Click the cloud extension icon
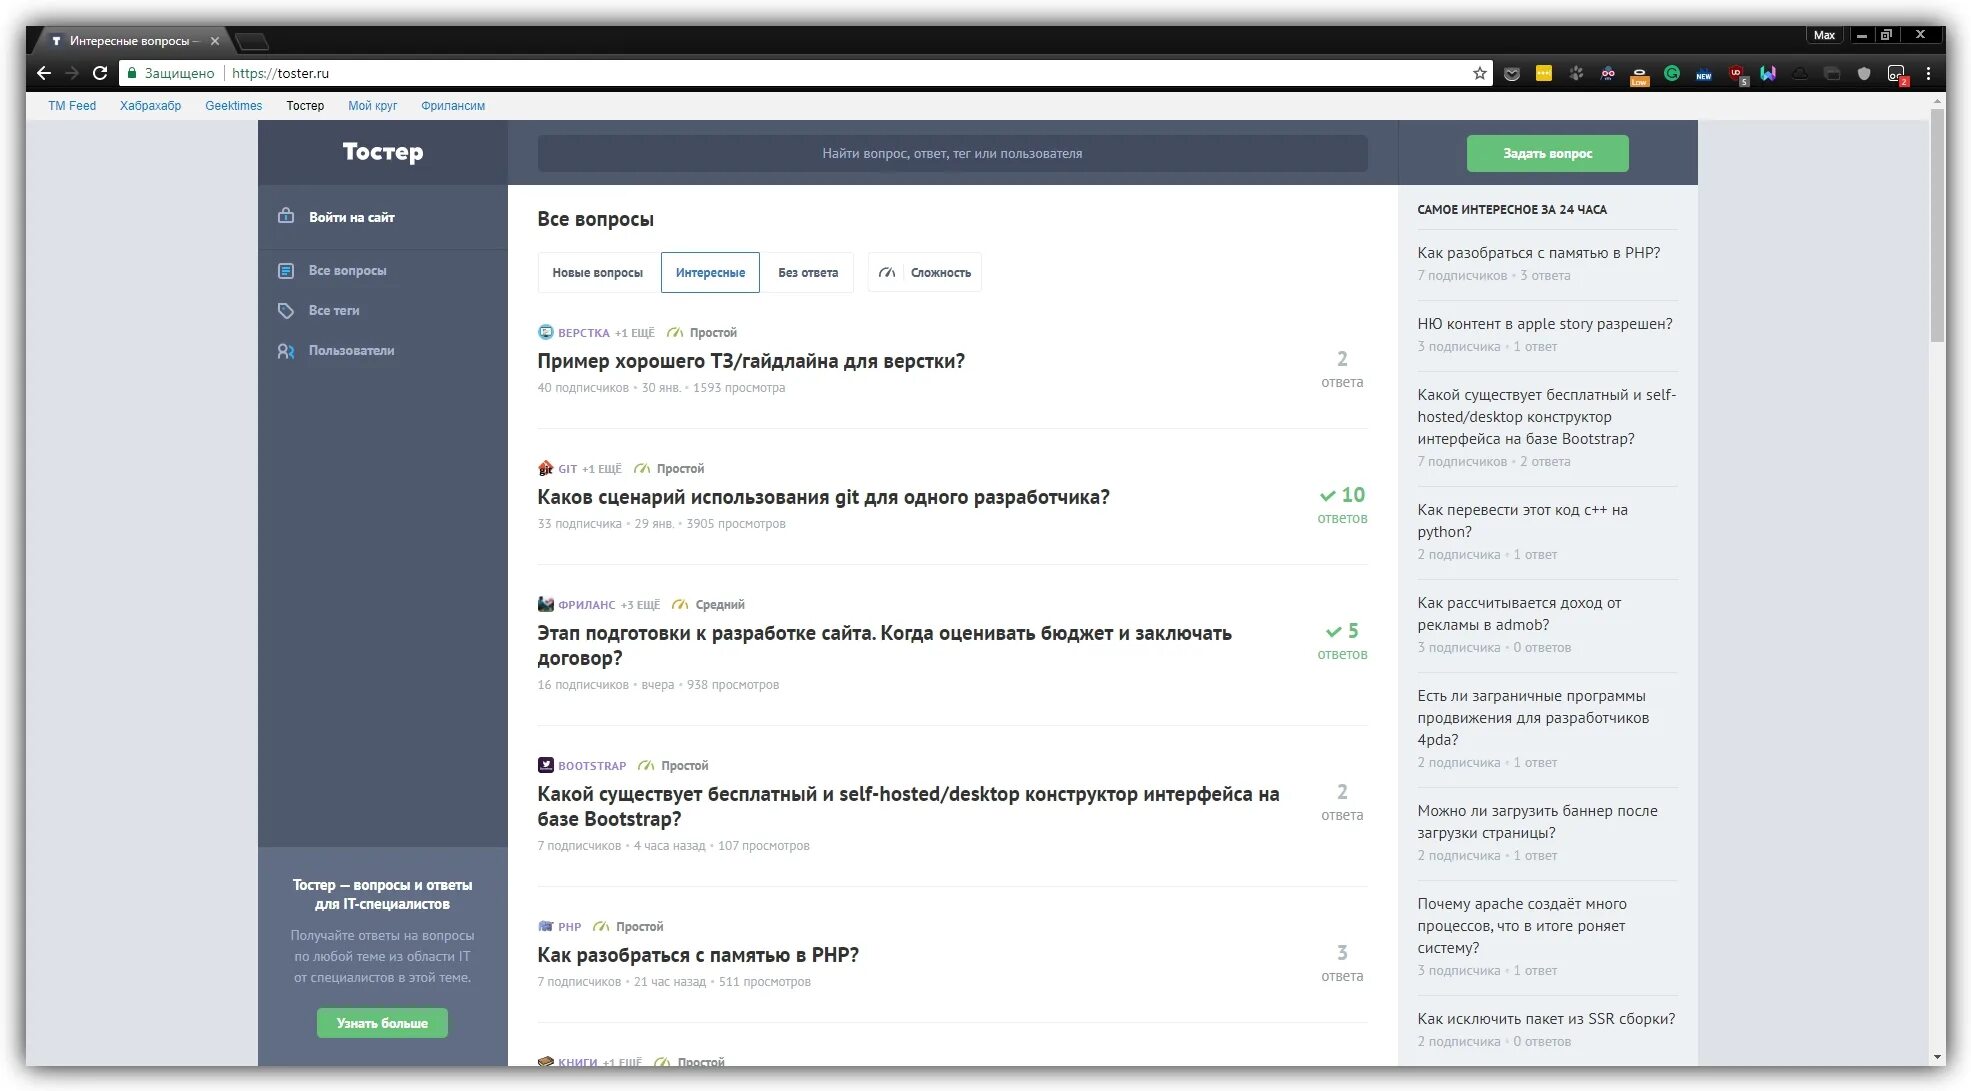Screen dimensions: 1971x1091 [1800, 73]
